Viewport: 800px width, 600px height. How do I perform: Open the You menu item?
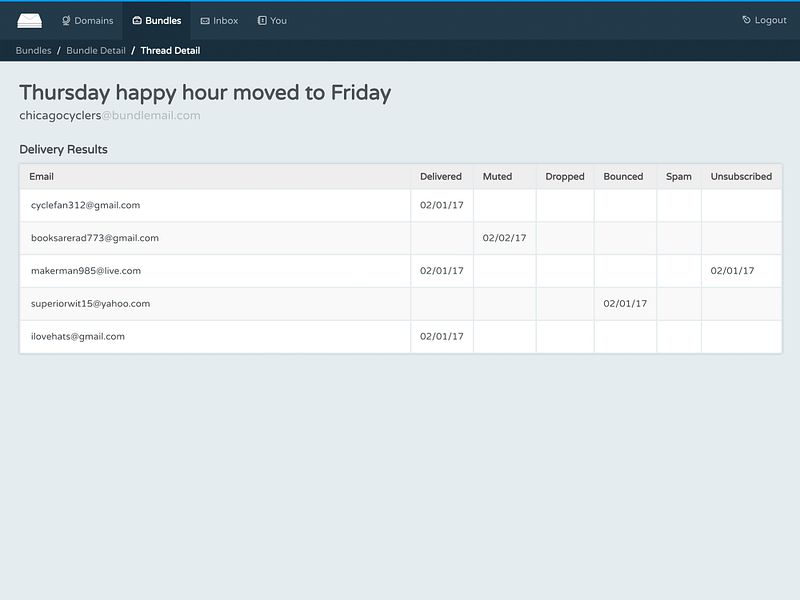coord(272,20)
